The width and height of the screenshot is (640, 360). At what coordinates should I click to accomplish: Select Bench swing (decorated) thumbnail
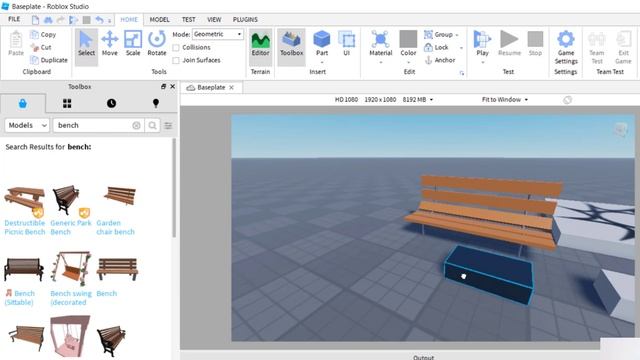(71, 268)
